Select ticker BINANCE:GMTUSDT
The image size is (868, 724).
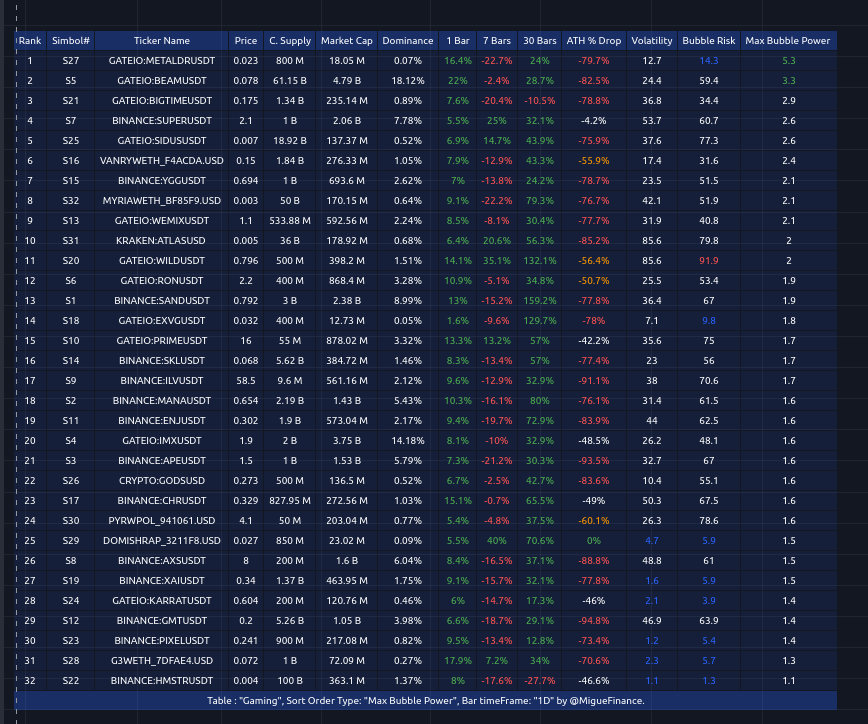tap(162, 620)
